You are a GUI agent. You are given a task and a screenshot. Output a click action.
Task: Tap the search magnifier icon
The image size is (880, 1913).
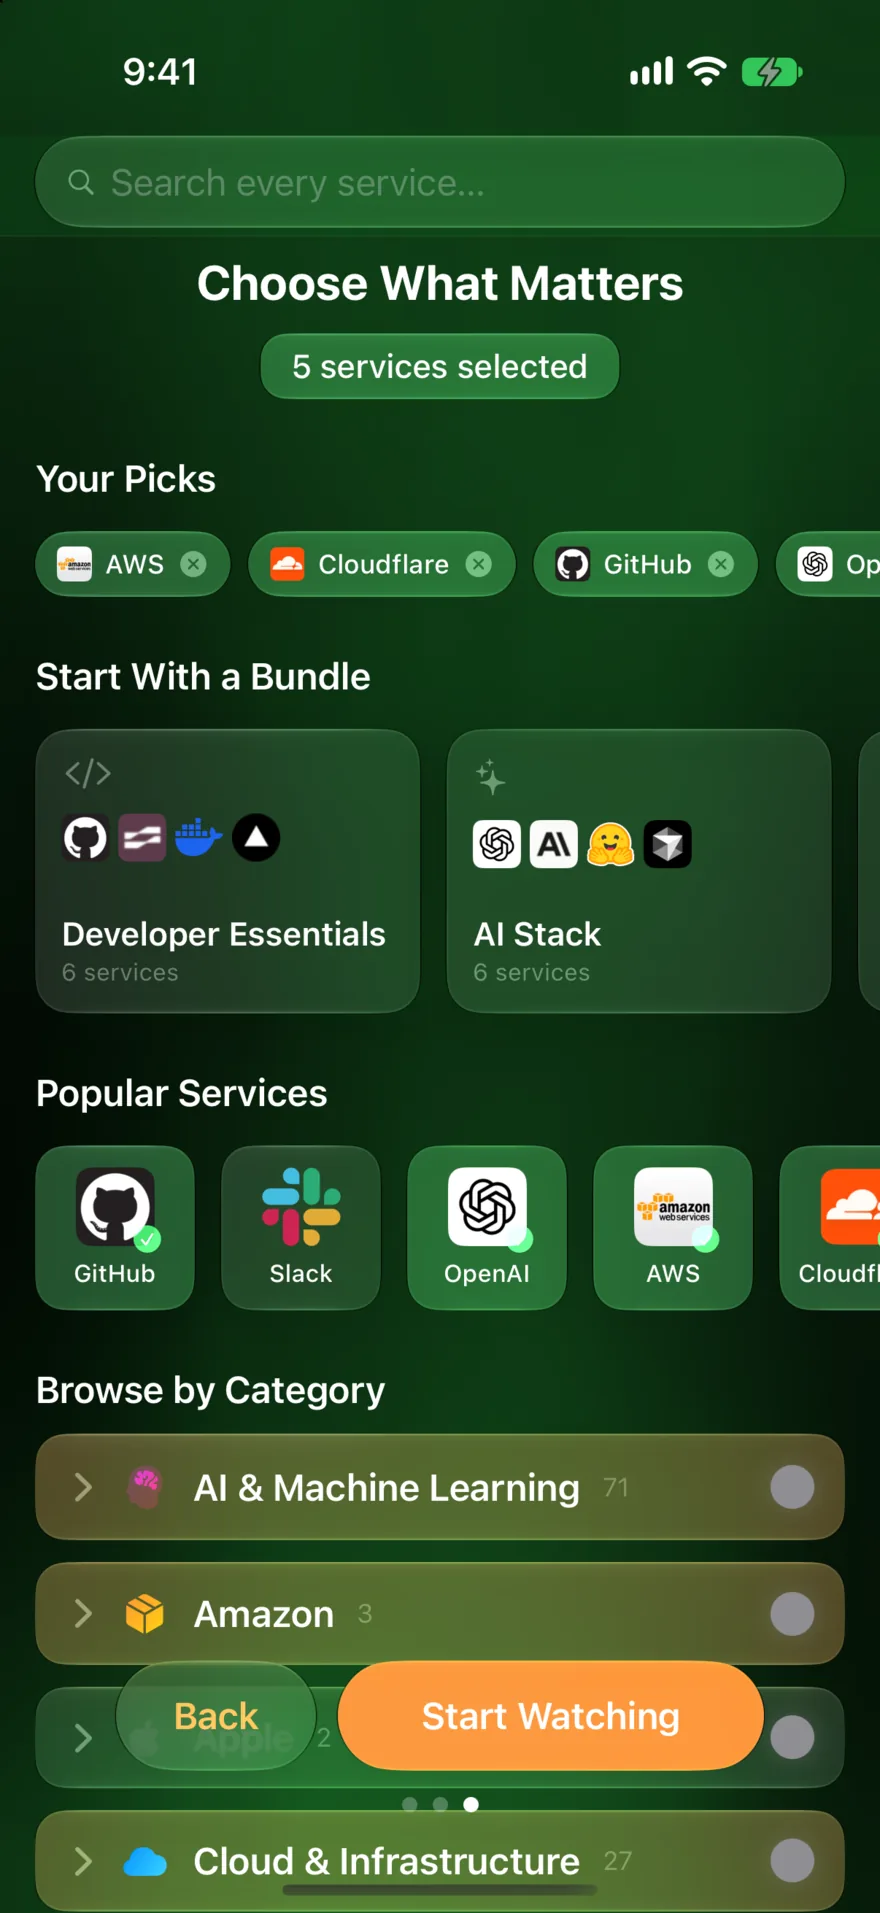coord(81,182)
